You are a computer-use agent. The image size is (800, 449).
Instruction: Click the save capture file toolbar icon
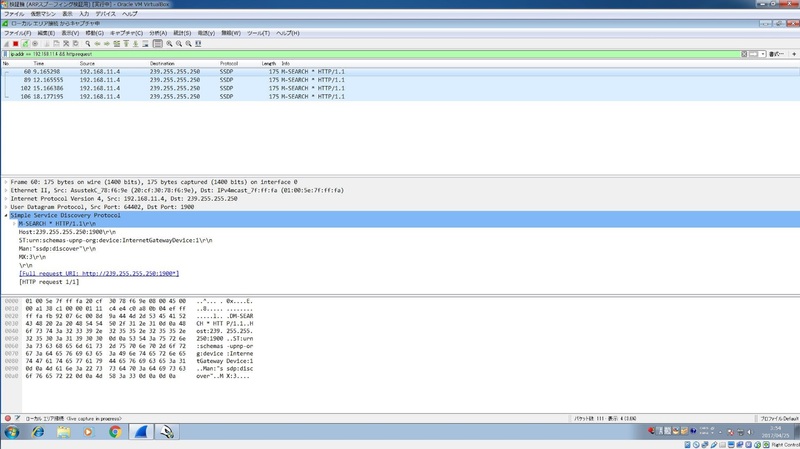(56, 44)
